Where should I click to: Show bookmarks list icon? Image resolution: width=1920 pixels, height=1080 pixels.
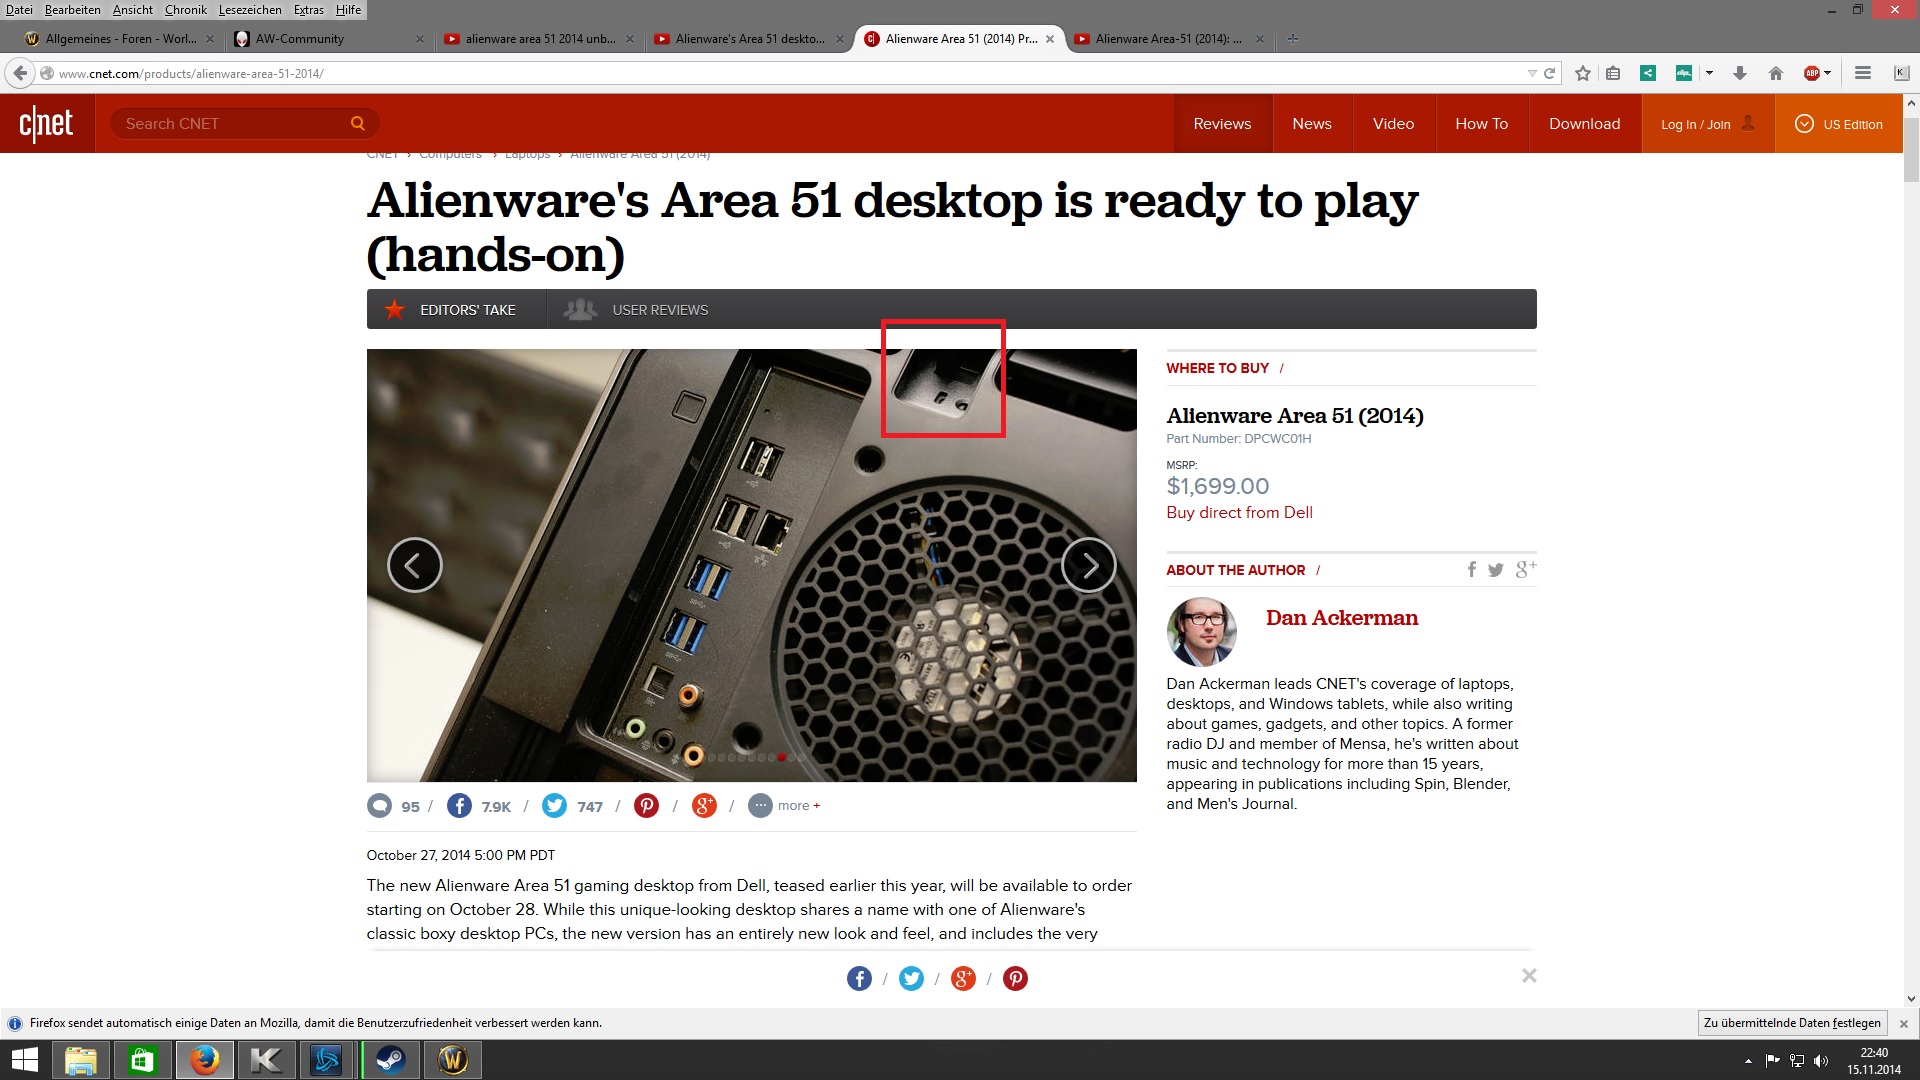pyautogui.click(x=1612, y=73)
